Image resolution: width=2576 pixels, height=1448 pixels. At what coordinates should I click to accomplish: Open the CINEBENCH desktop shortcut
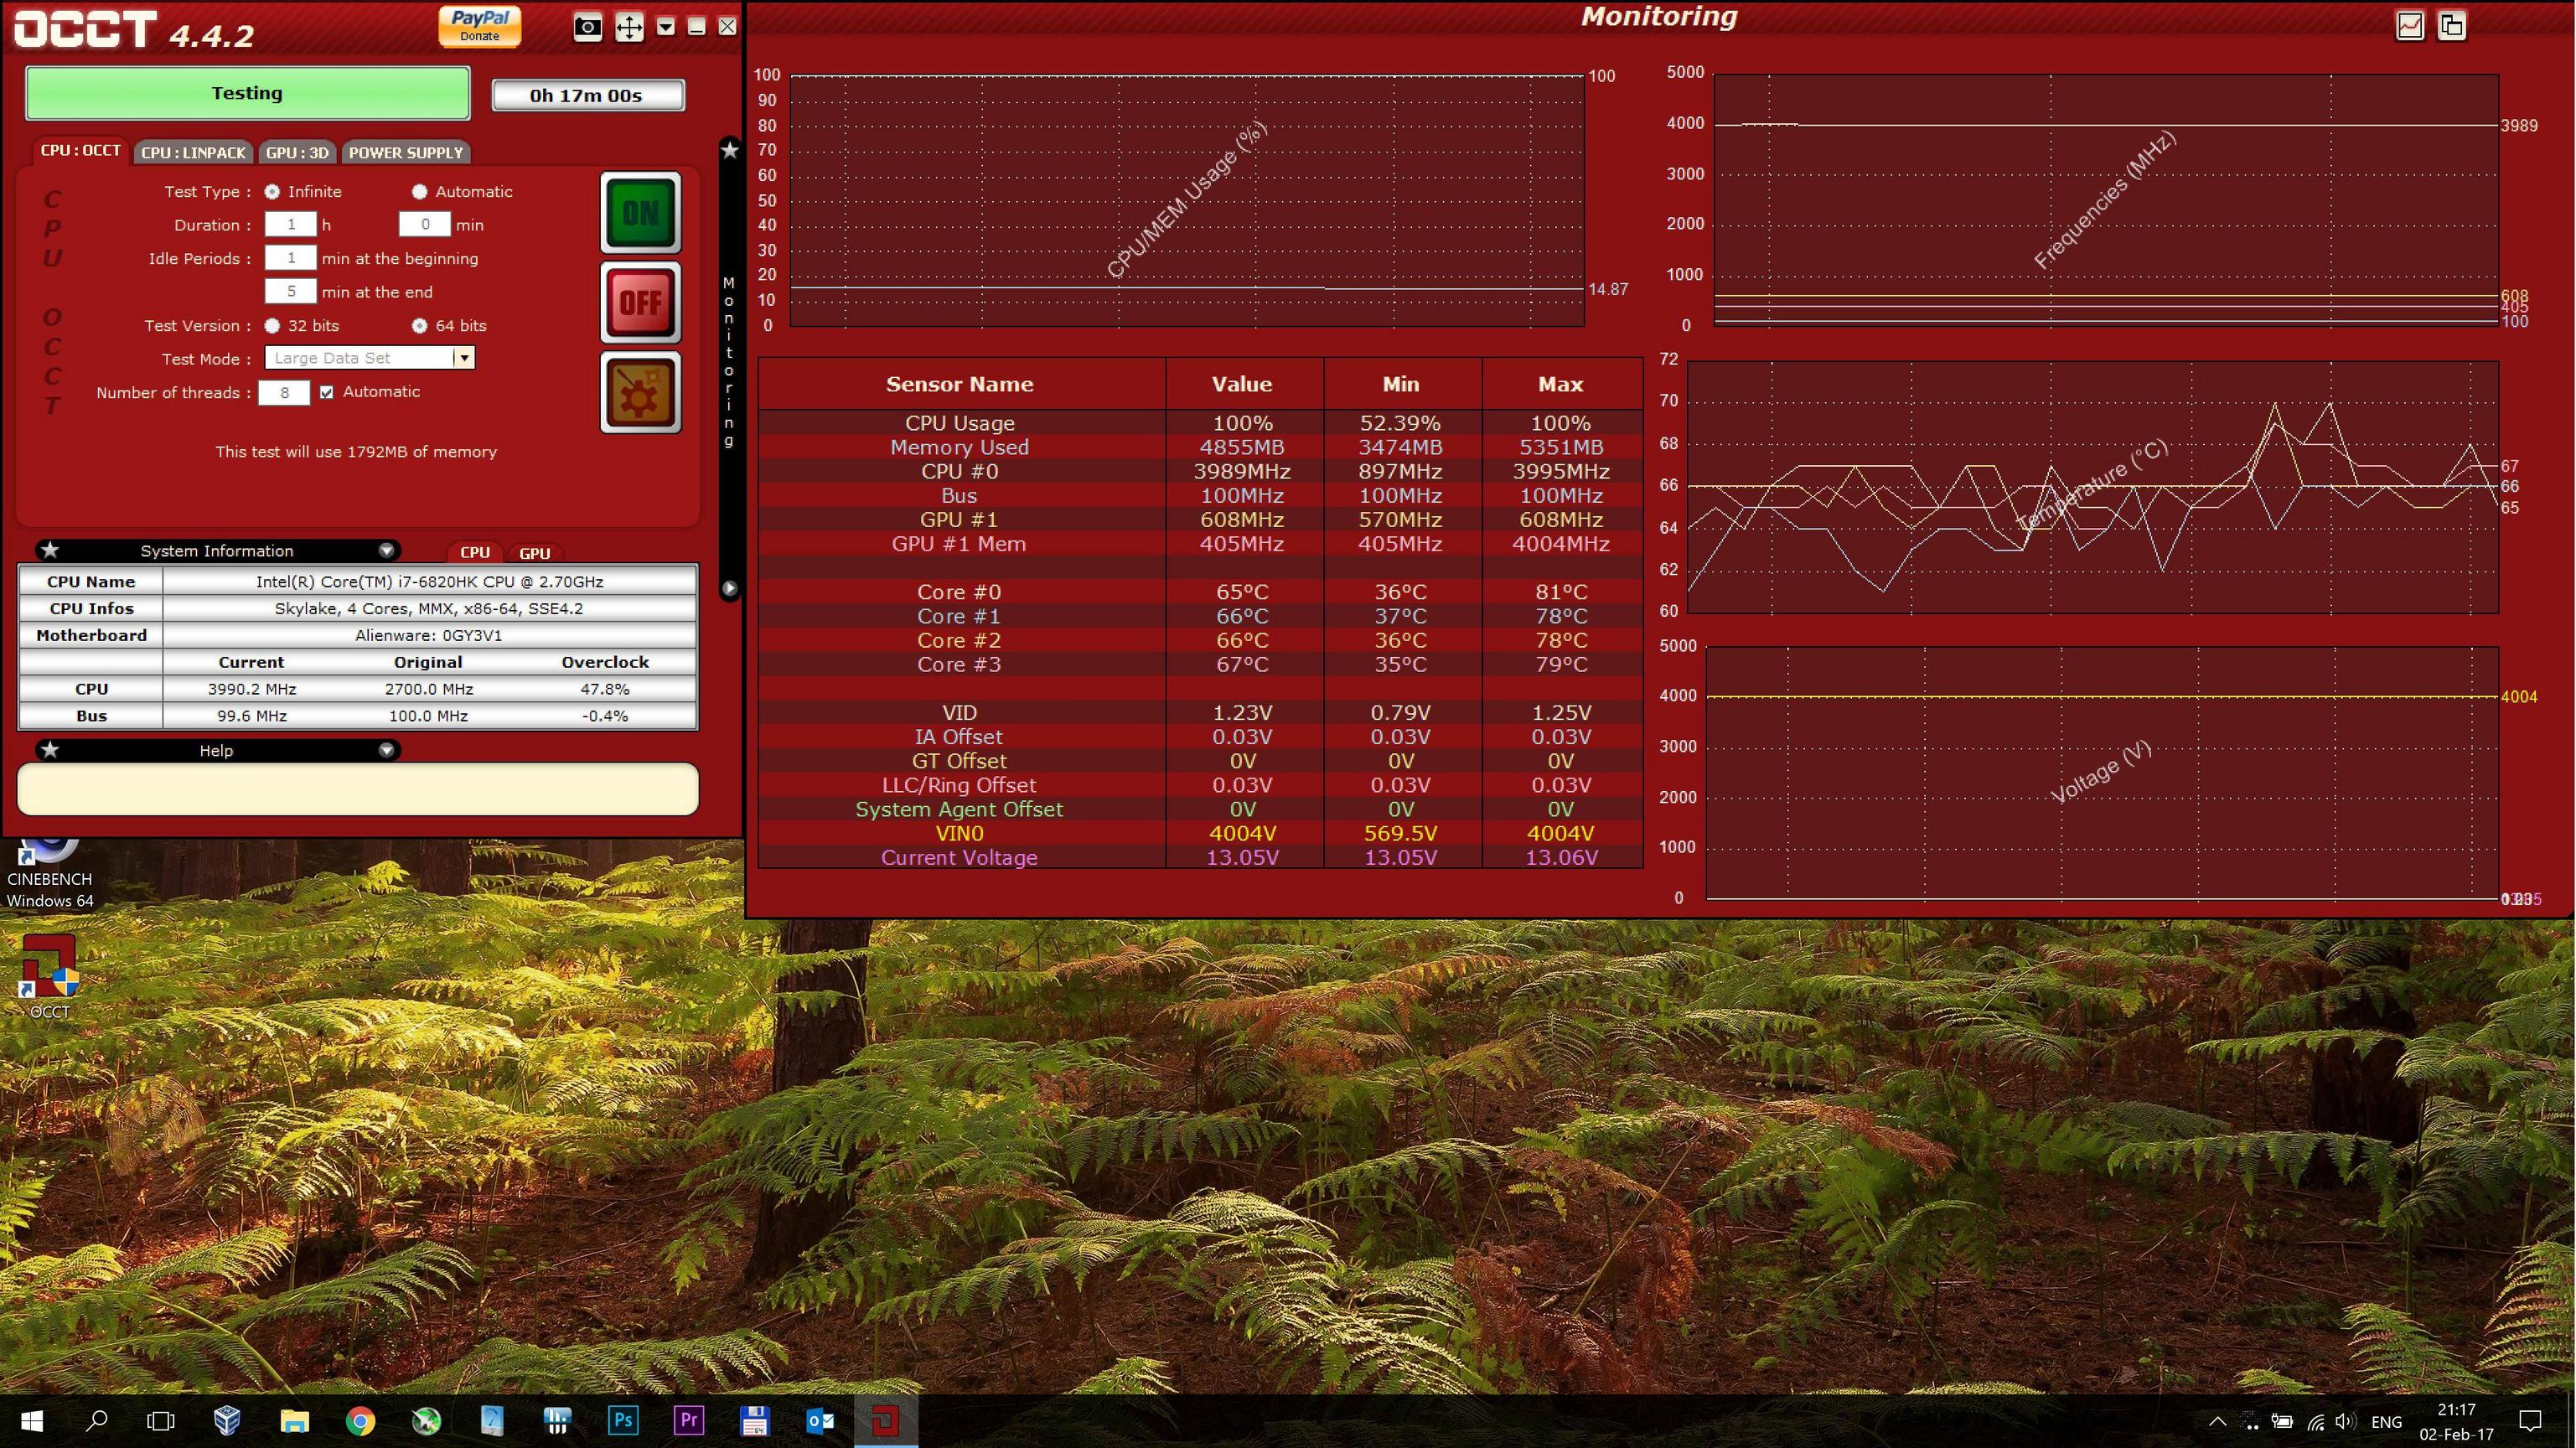coord(50,872)
